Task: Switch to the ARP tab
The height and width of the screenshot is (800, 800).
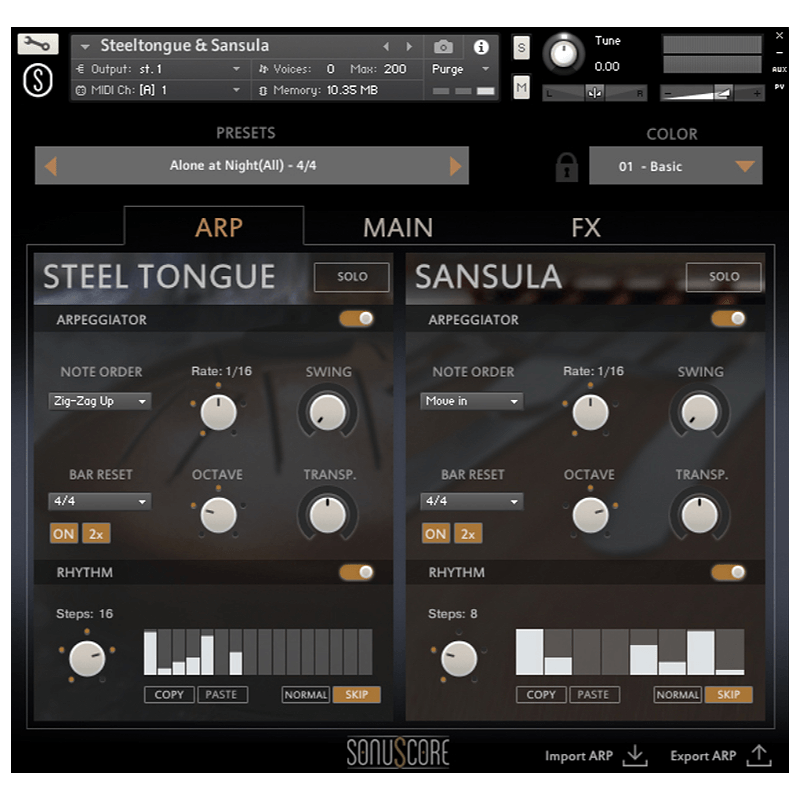Action: click(218, 228)
